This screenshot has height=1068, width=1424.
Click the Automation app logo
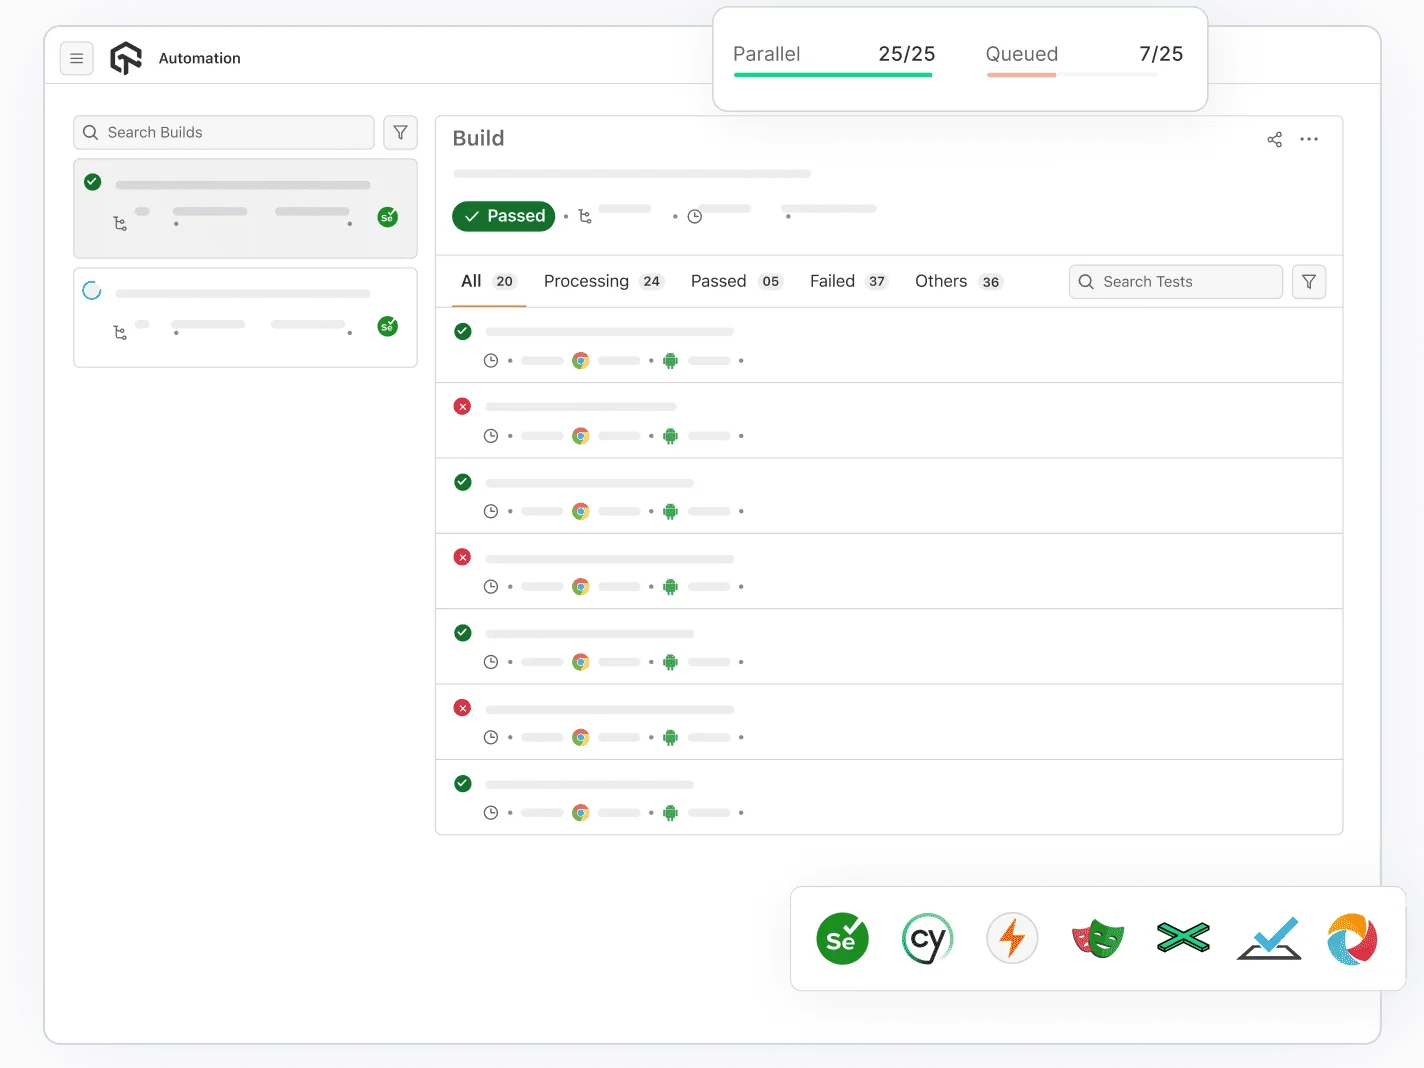tap(126, 57)
